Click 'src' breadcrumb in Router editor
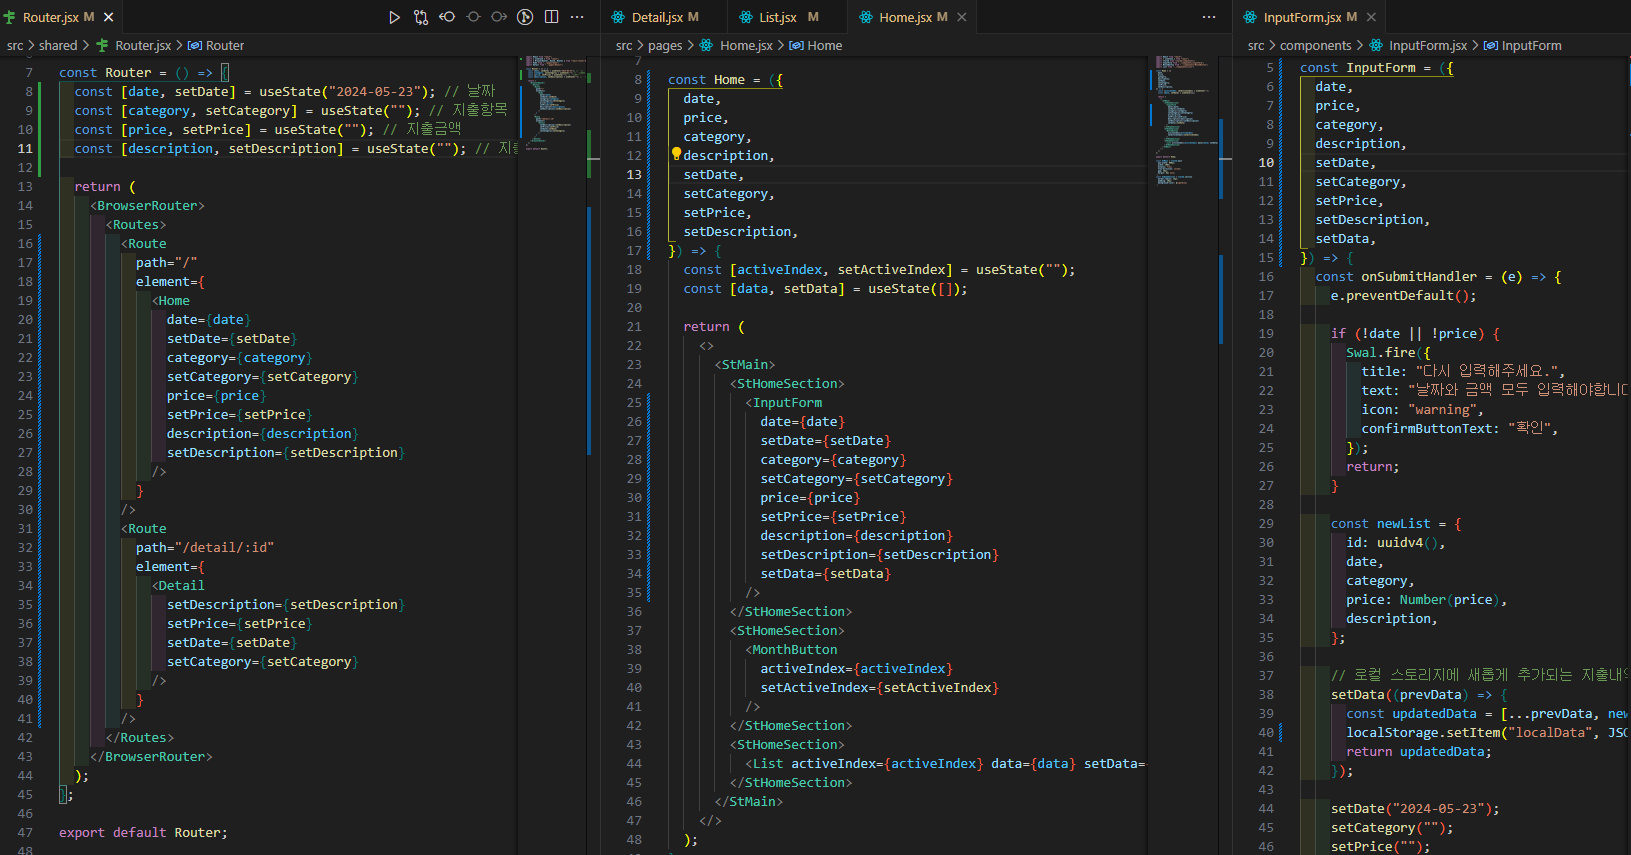 click(15, 45)
